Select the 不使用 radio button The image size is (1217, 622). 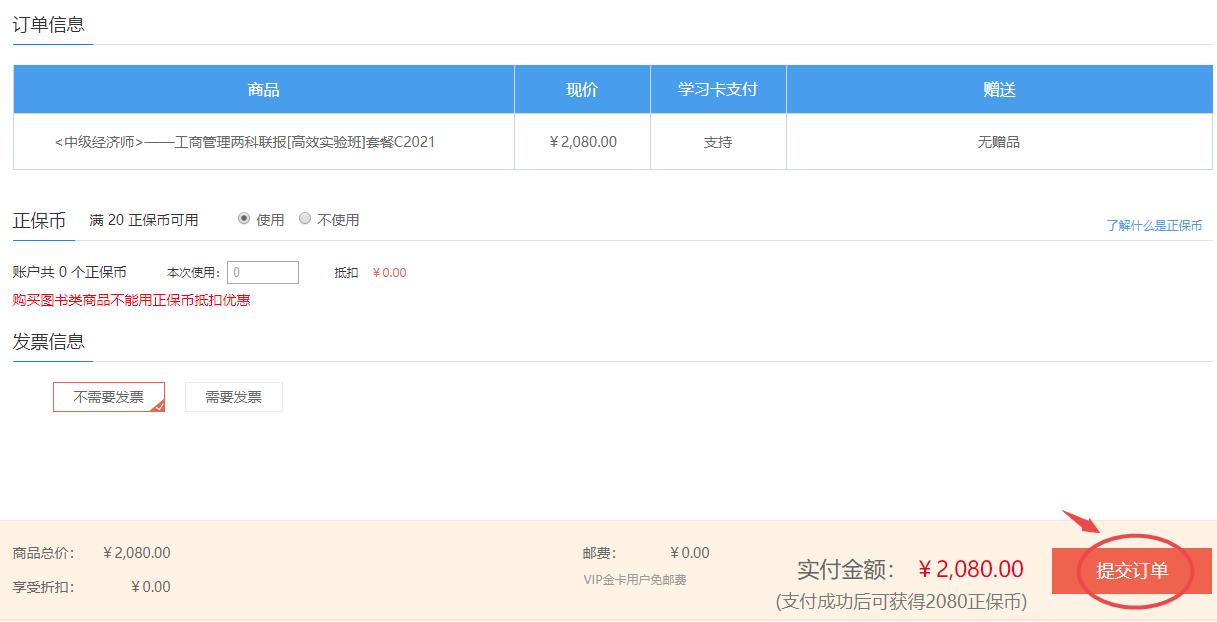(x=304, y=218)
